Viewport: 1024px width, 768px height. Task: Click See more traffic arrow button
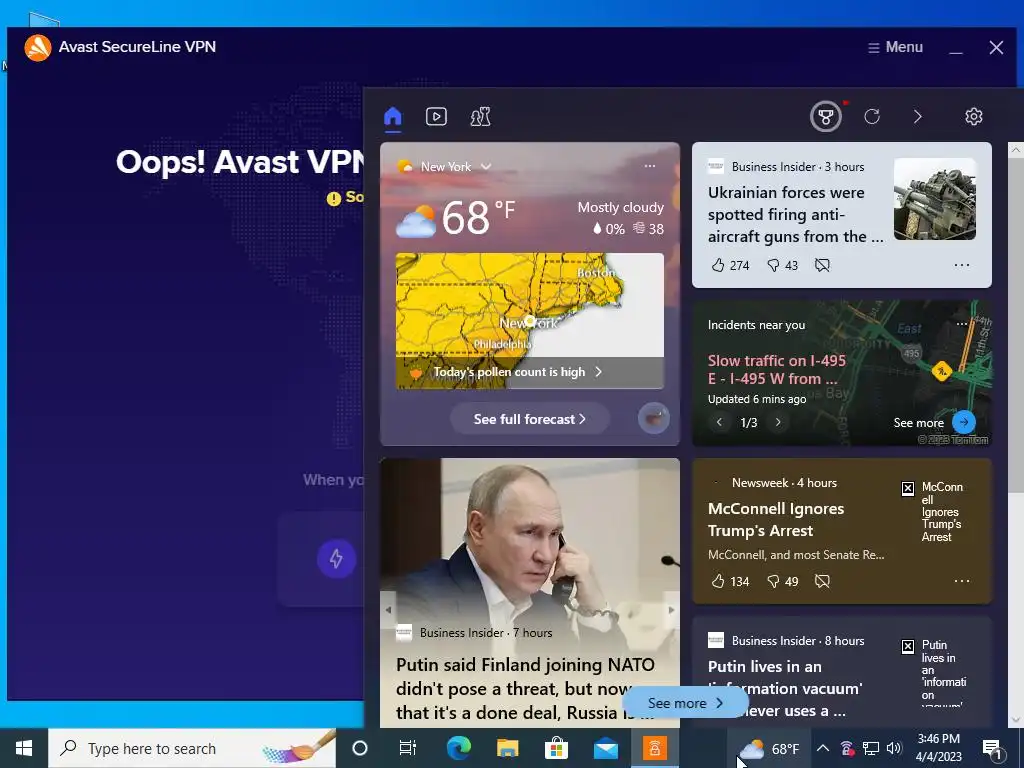964,422
